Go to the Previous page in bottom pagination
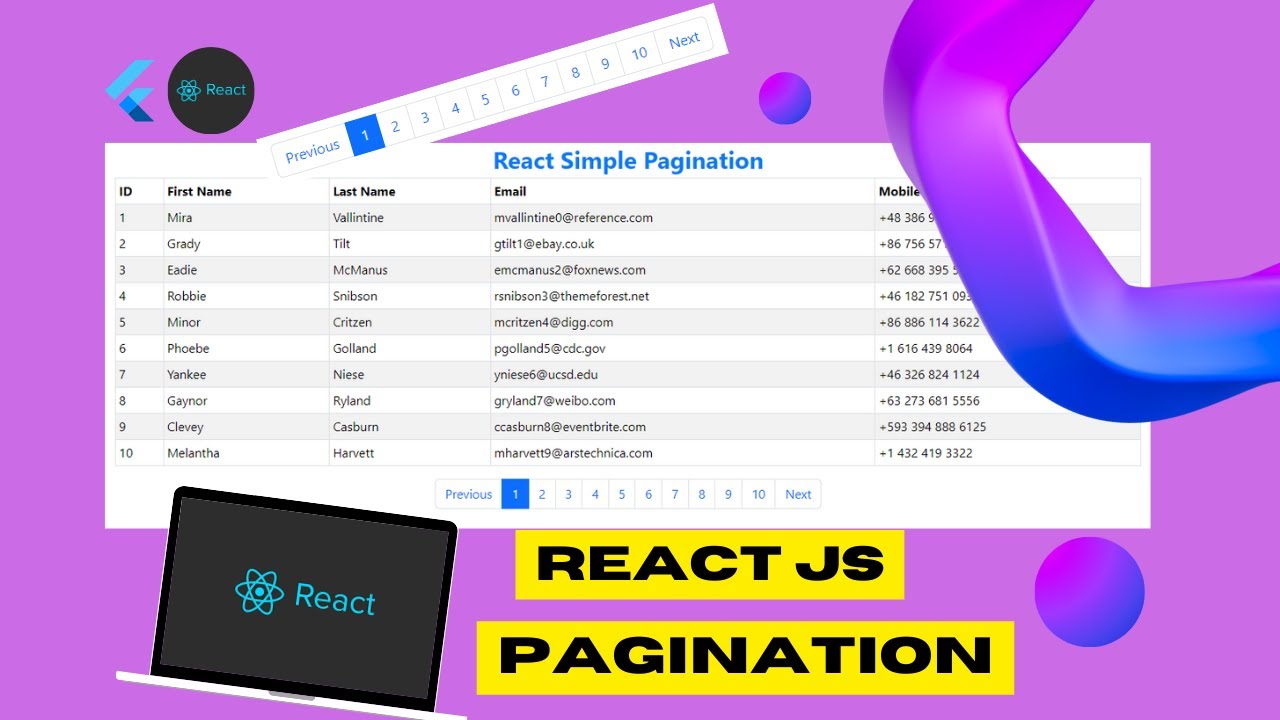 click(x=468, y=494)
